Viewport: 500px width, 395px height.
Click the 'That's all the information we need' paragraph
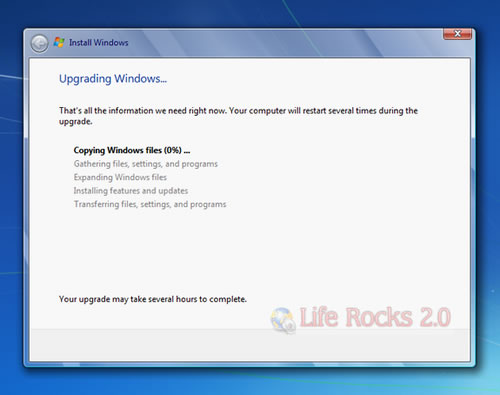pos(238,116)
